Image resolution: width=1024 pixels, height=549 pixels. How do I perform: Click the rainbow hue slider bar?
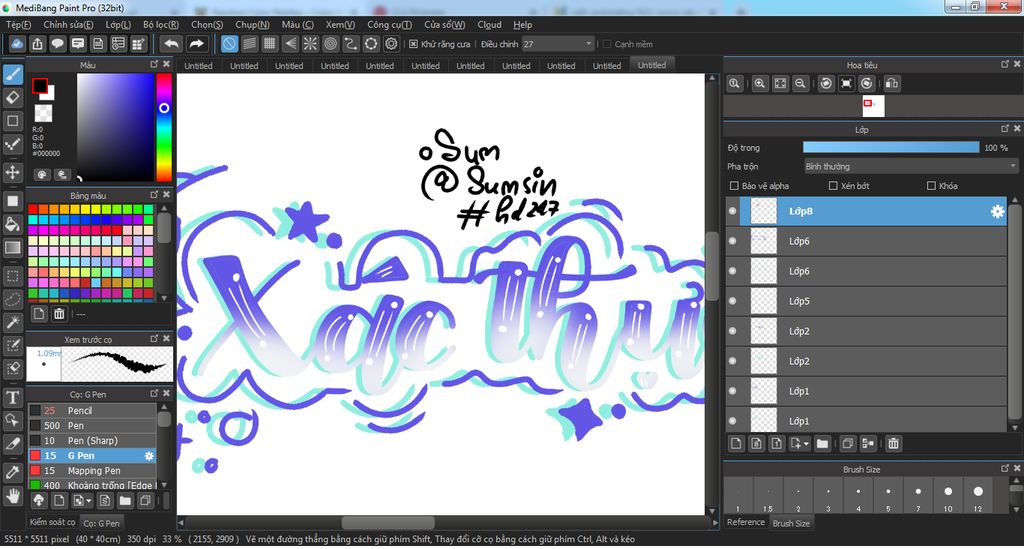tap(164, 127)
